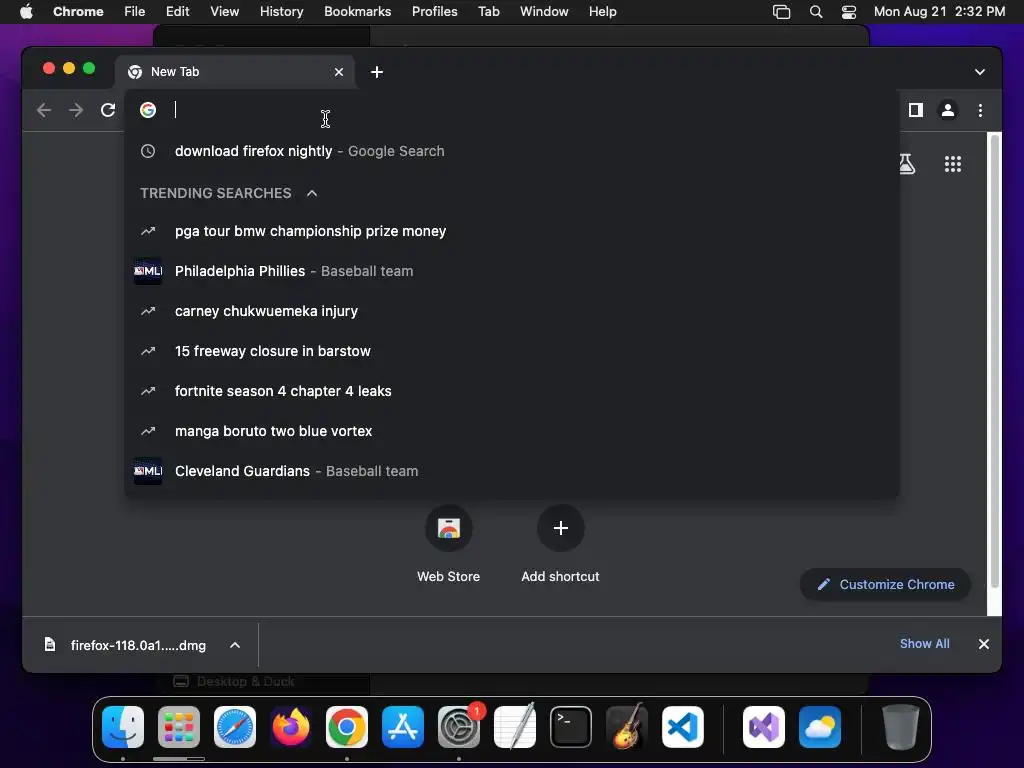Viewport: 1024px width, 768px height.
Task: Open the Profiles menu
Action: (x=434, y=11)
